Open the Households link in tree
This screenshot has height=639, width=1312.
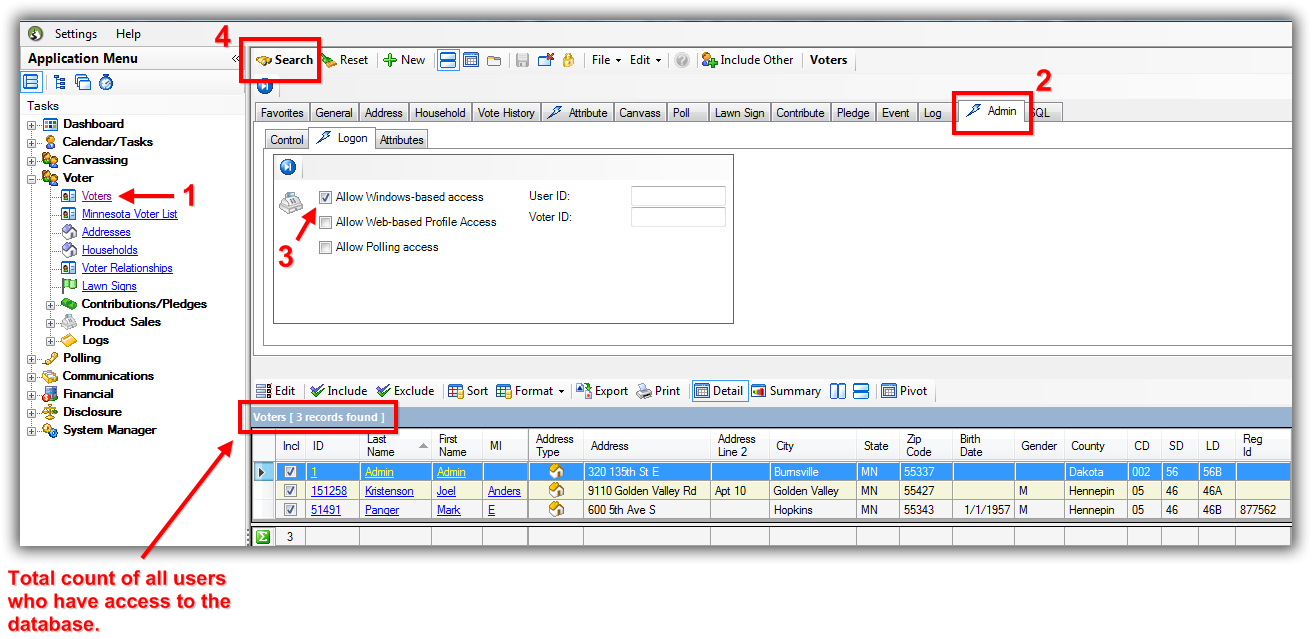click(110, 250)
